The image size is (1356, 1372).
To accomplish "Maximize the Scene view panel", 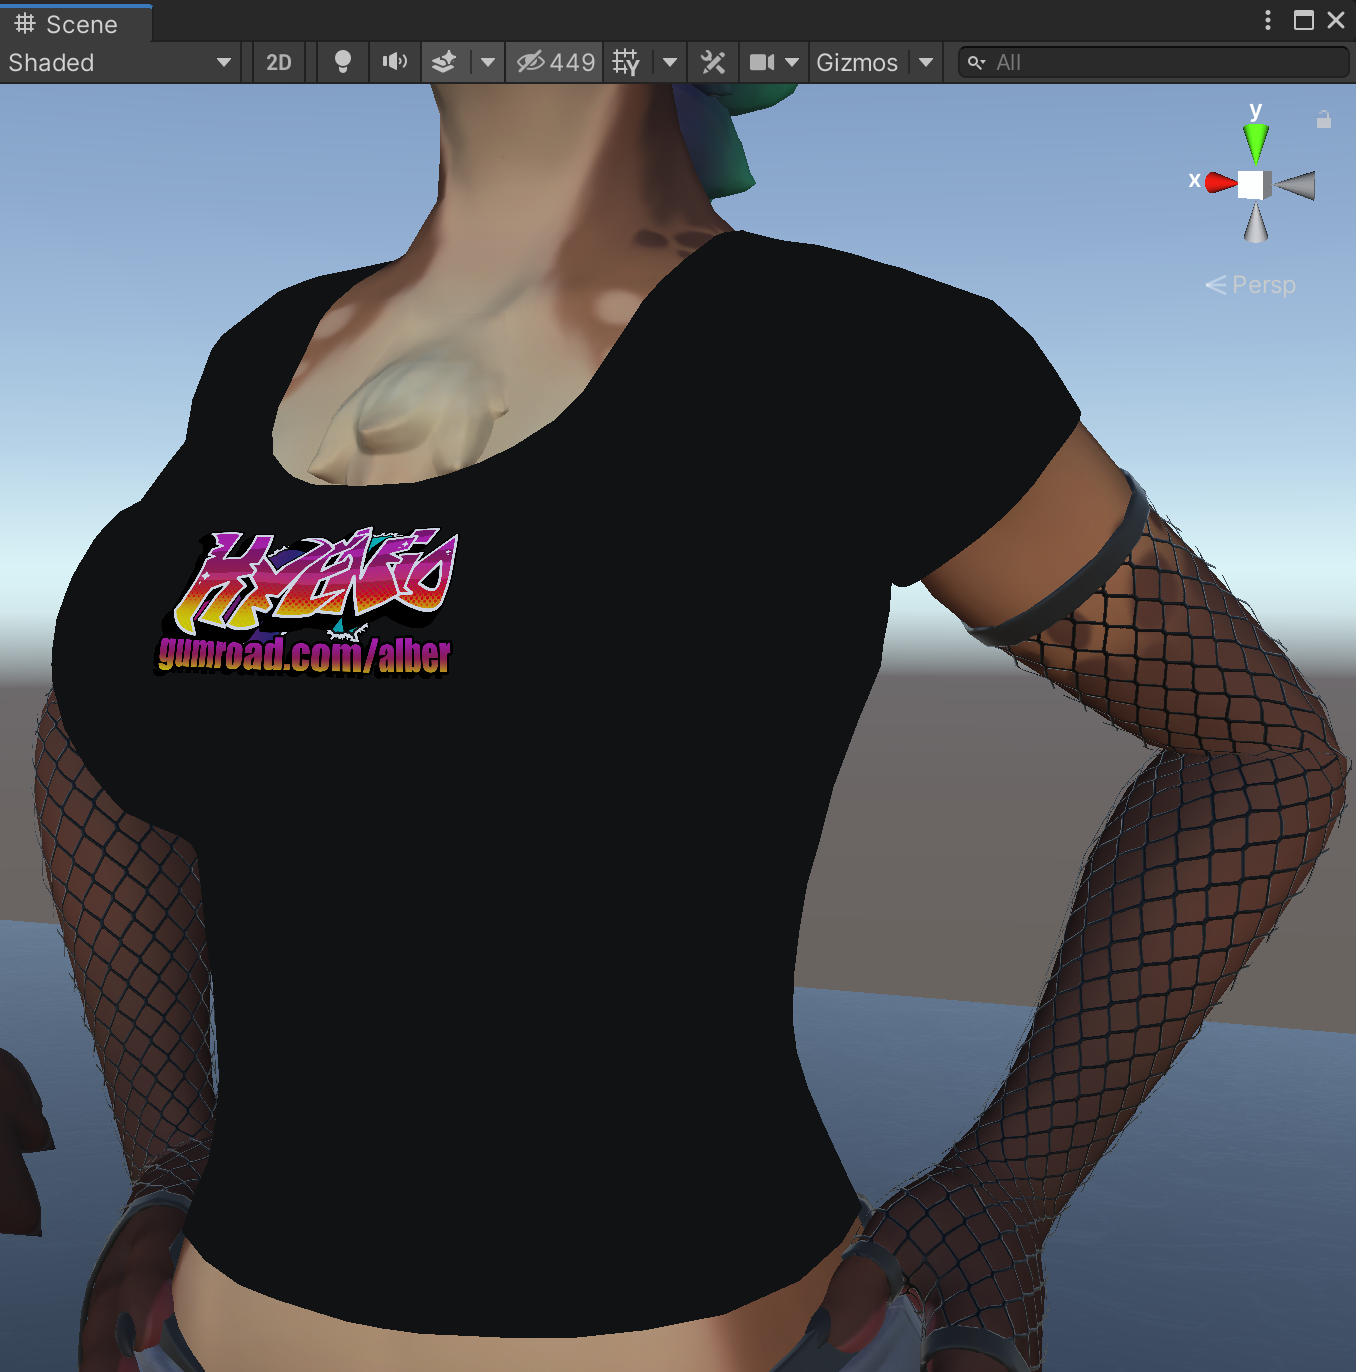I will coord(1304,20).
